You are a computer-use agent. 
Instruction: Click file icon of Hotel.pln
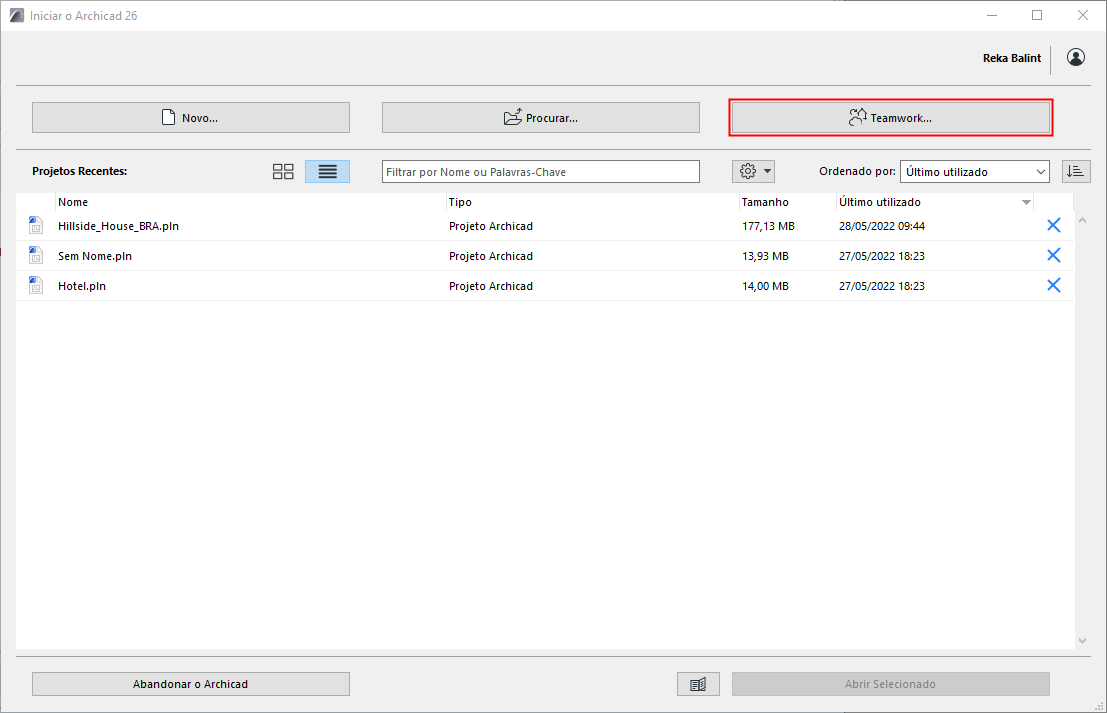coord(36,285)
